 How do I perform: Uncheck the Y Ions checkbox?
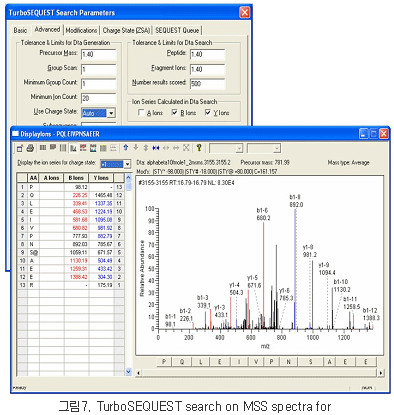point(208,113)
